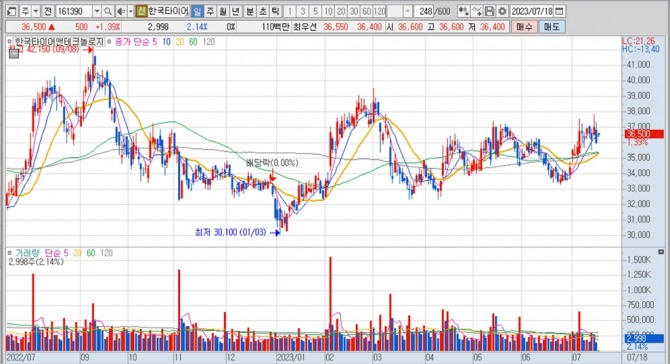Click the small square before 거래량

point(10,253)
